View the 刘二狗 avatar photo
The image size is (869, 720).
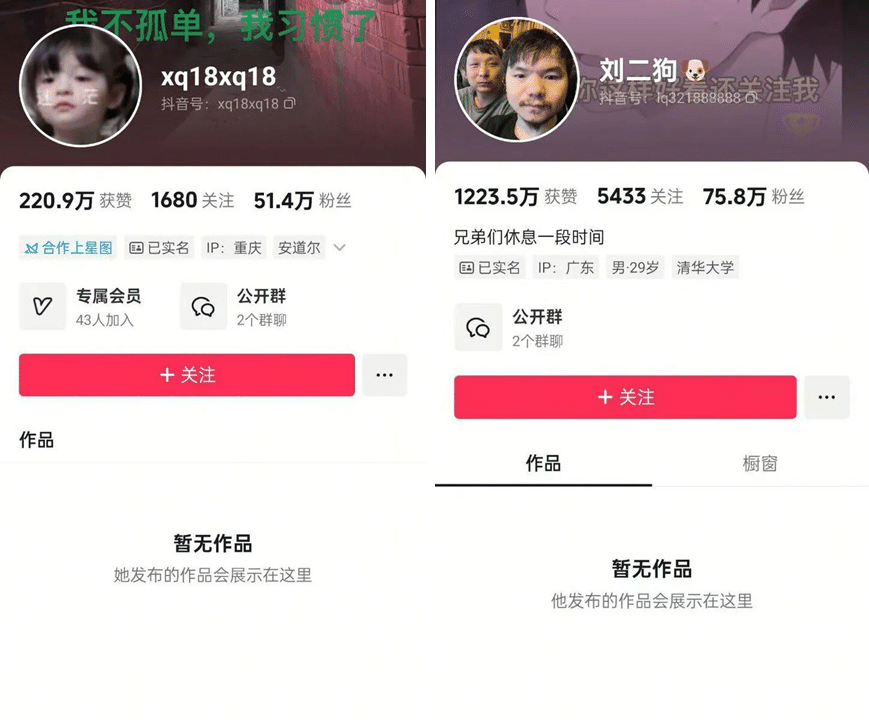[517, 79]
